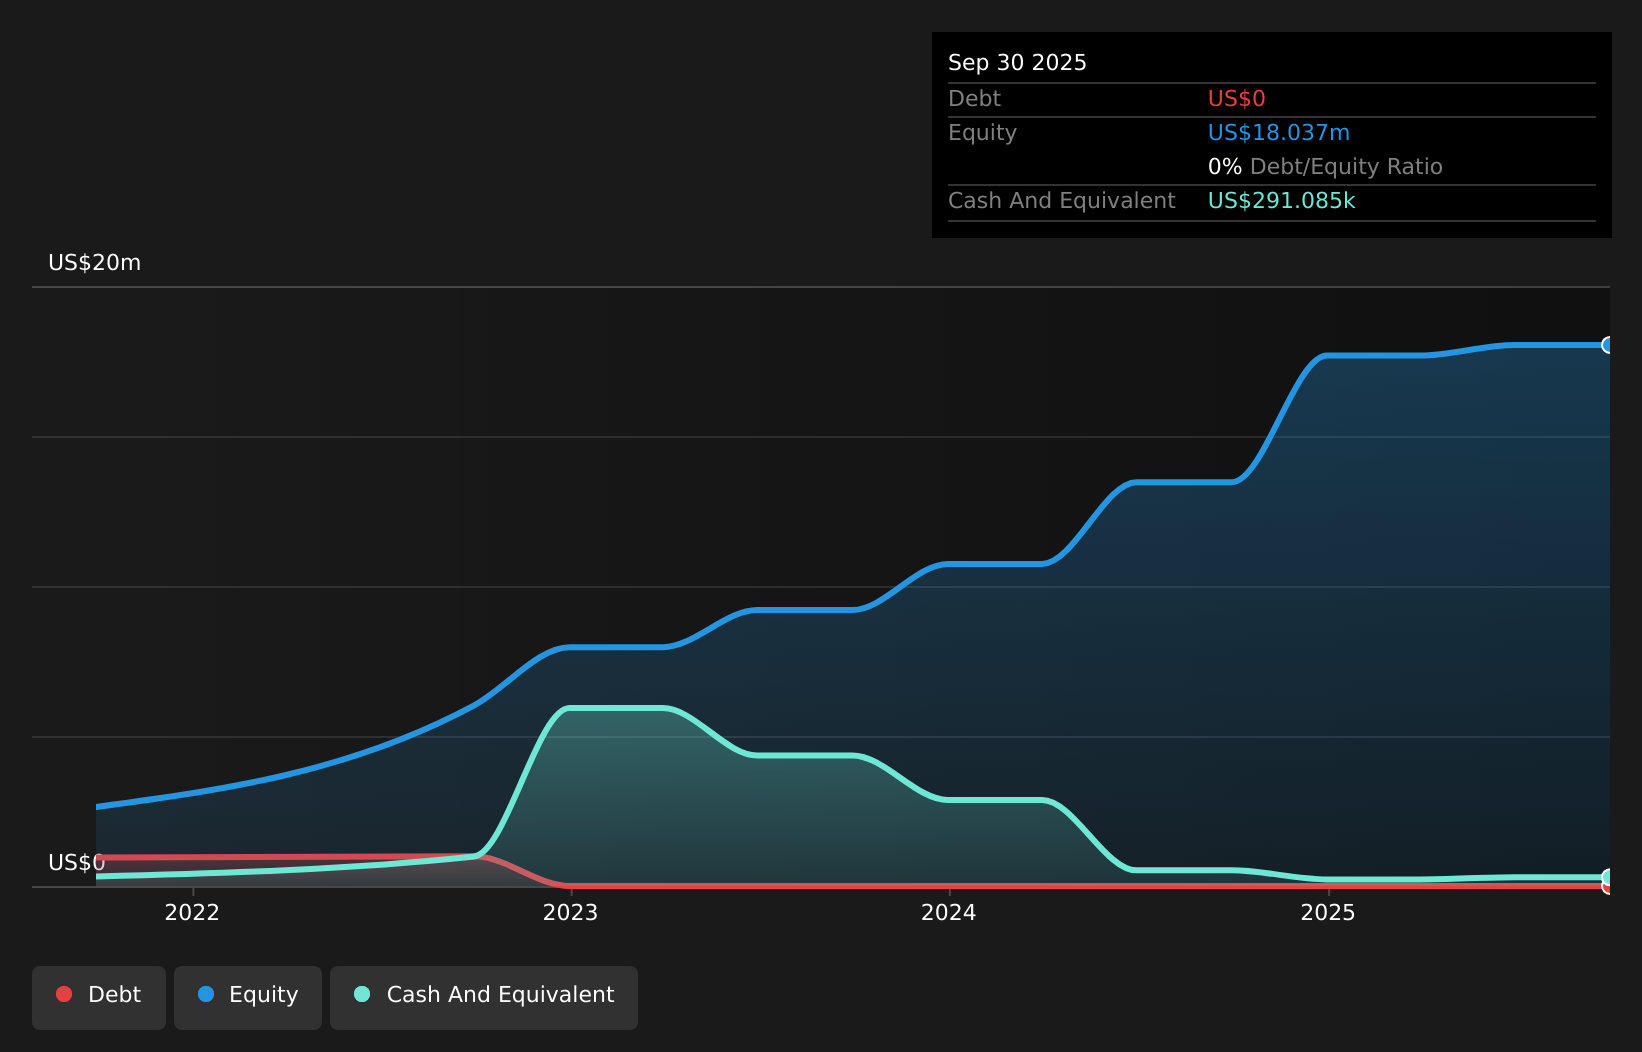Click the red Debt legend dot
Viewport: 1642px width, 1052px height.
pyautogui.click(x=64, y=994)
